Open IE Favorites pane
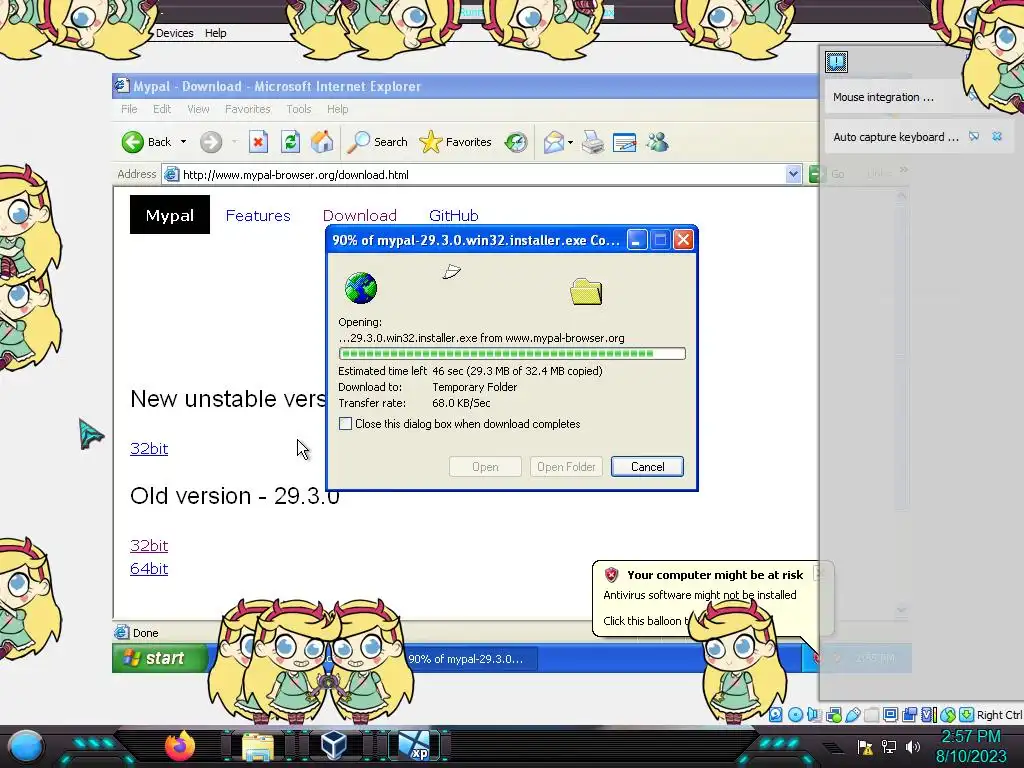The height and width of the screenshot is (768, 1024). coord(455,142)
